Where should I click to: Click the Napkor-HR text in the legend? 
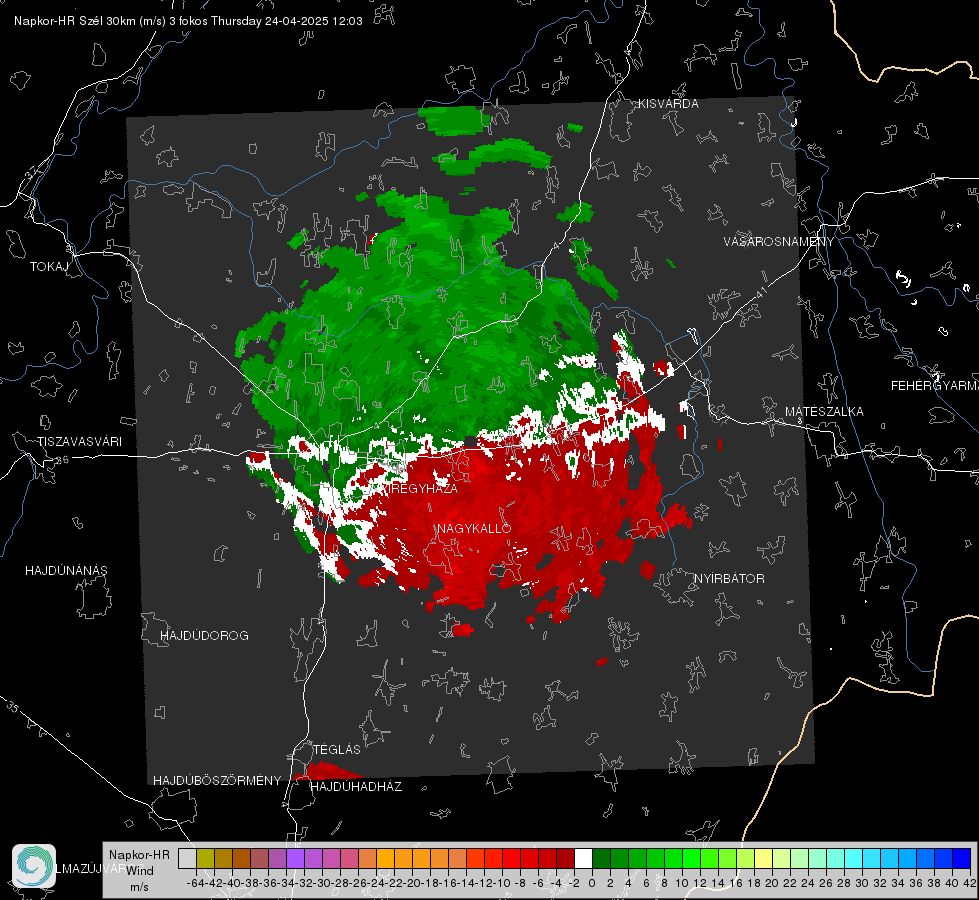pos(139,855)
